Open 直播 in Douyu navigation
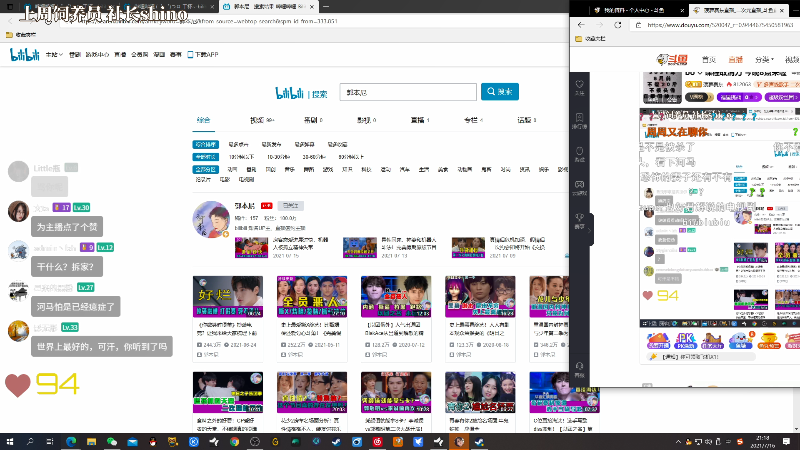The height and width of the screenshot is (450, 800). 735,60
